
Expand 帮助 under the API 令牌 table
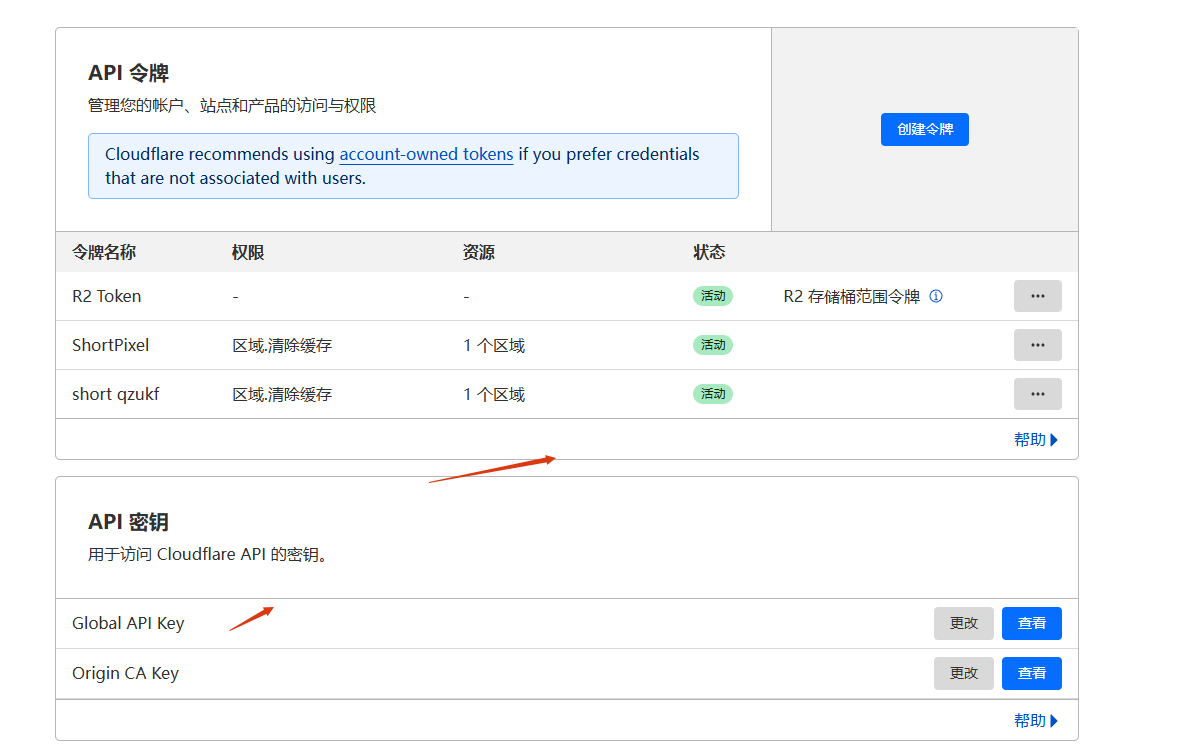pyautogui.click(x=1035, y=440)
